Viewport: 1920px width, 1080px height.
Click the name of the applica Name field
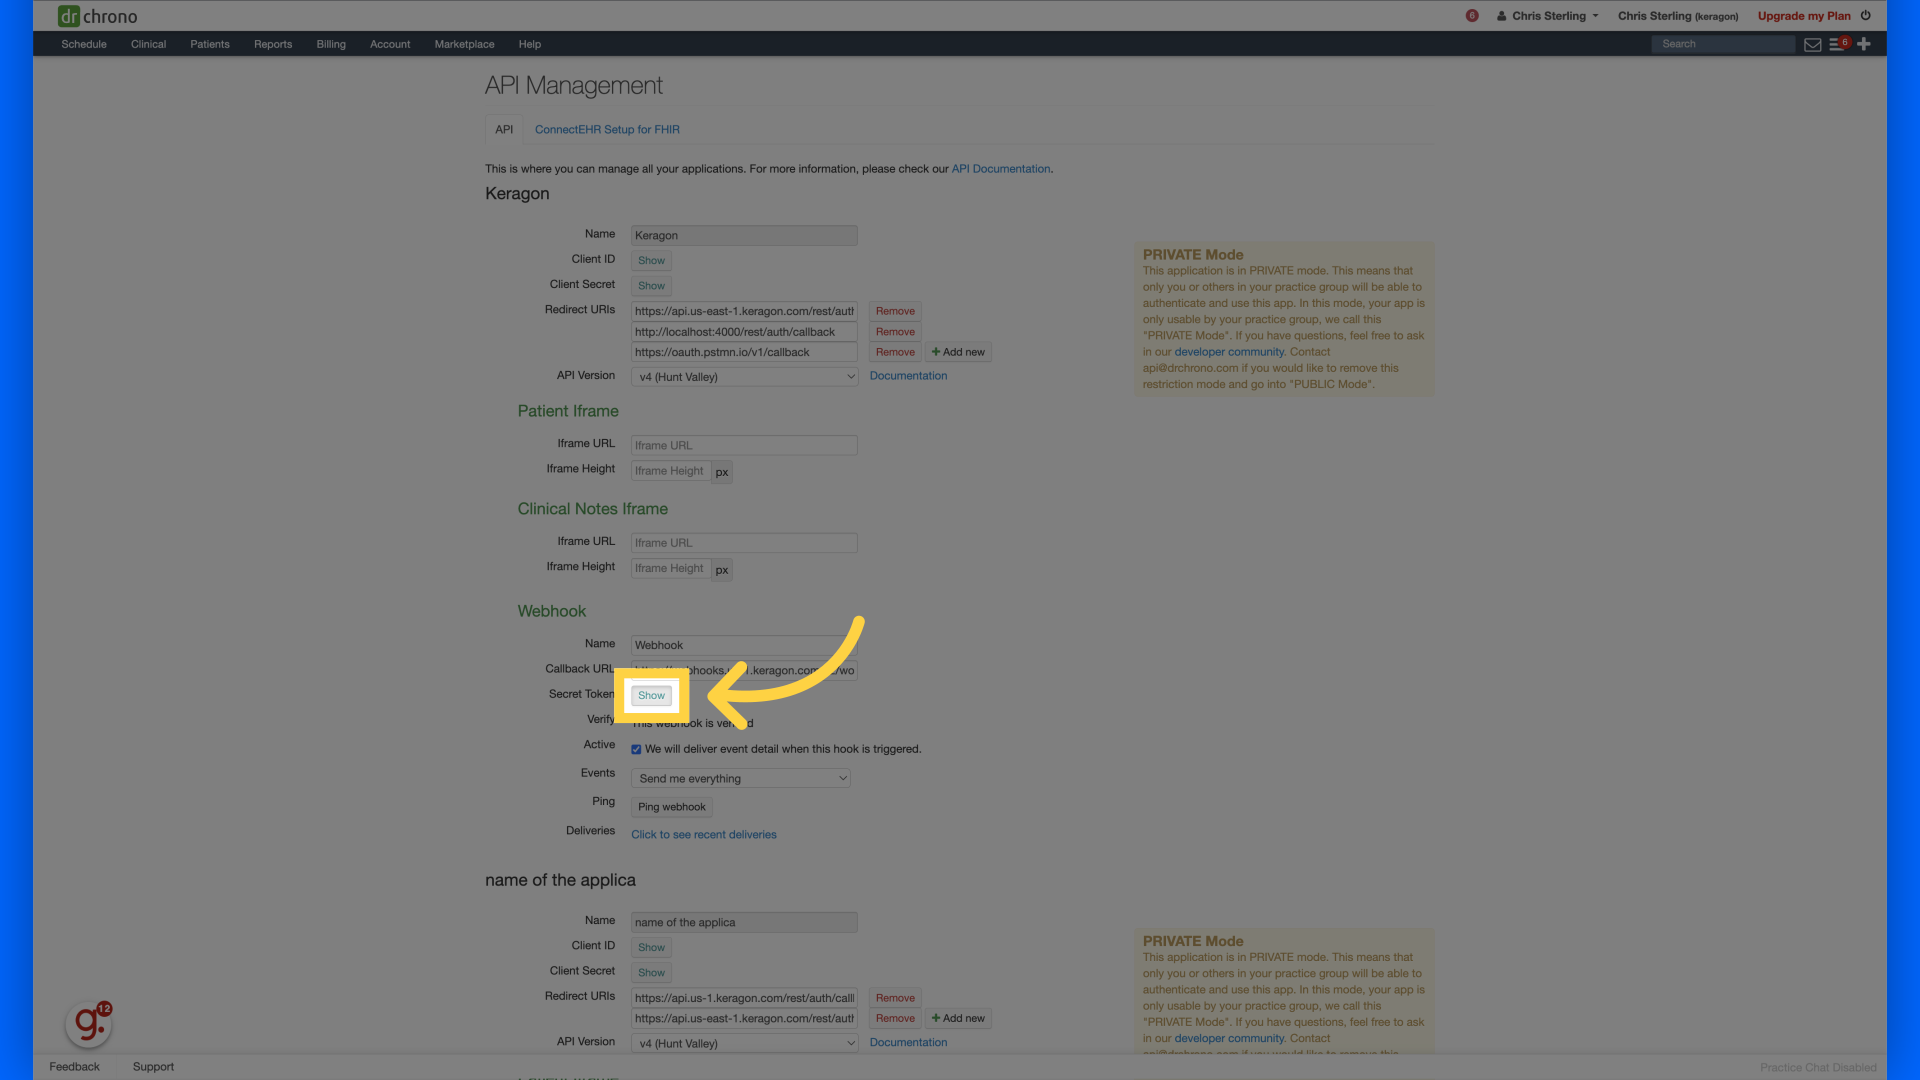(744, 922)
